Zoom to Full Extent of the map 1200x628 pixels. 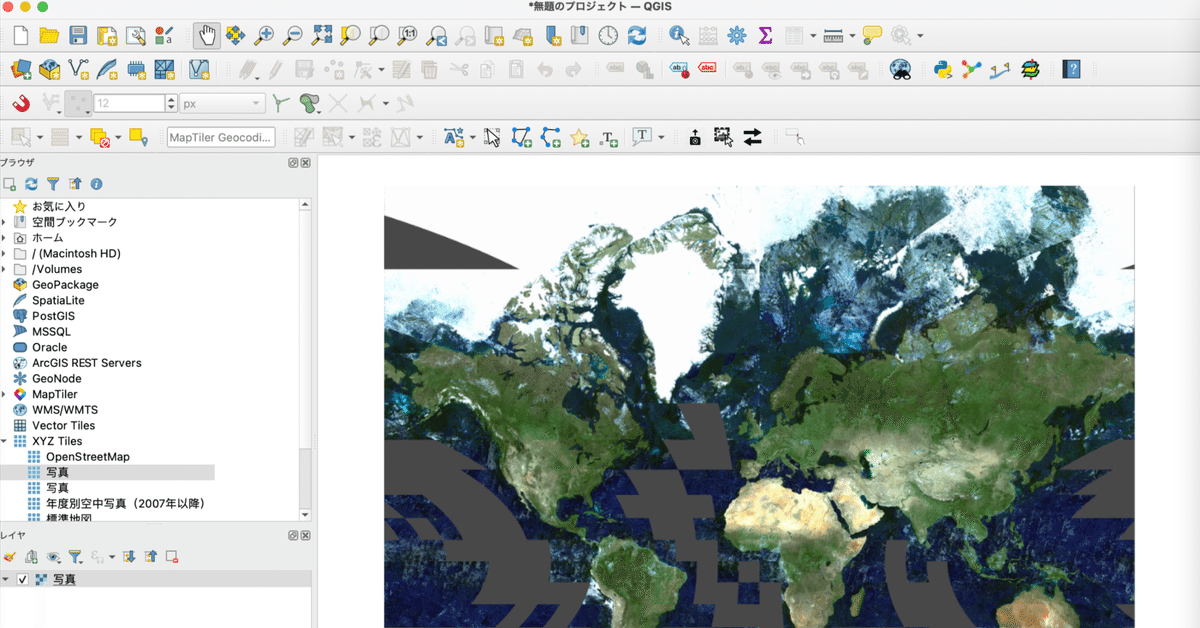tap(322, 35)
